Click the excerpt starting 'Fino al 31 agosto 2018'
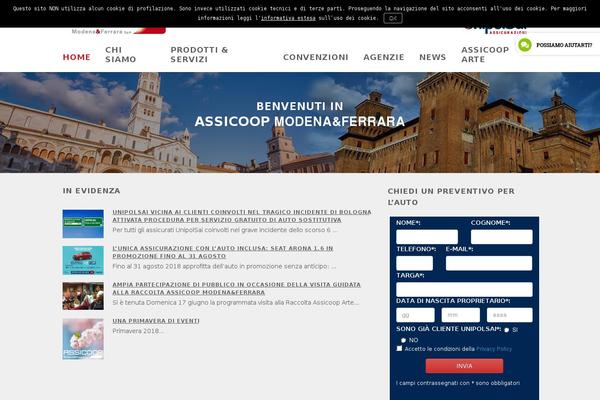This screenshot has width=600, height=400. (224, 266)
